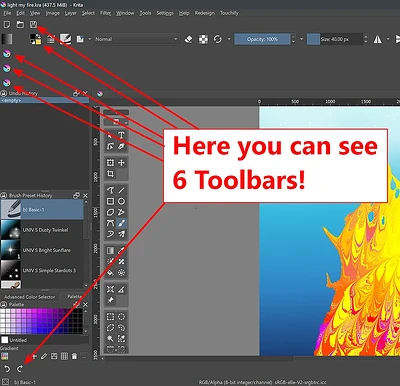Select the Assistant tool
The height and width of the screenshot is (386, 400).
[x=110, y=289]
